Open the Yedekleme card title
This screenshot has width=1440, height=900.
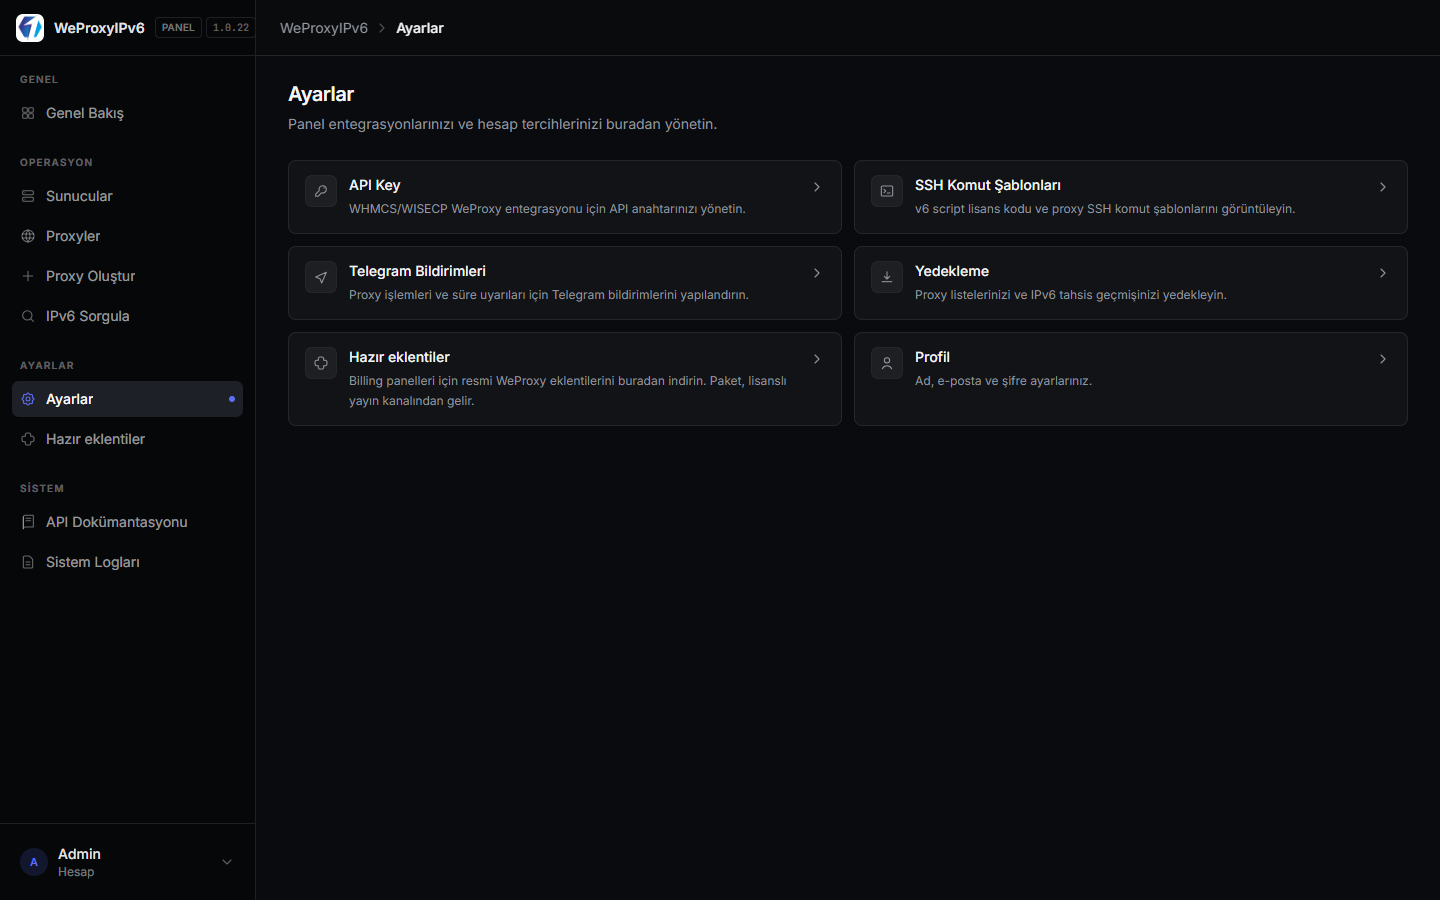point(952,271)
